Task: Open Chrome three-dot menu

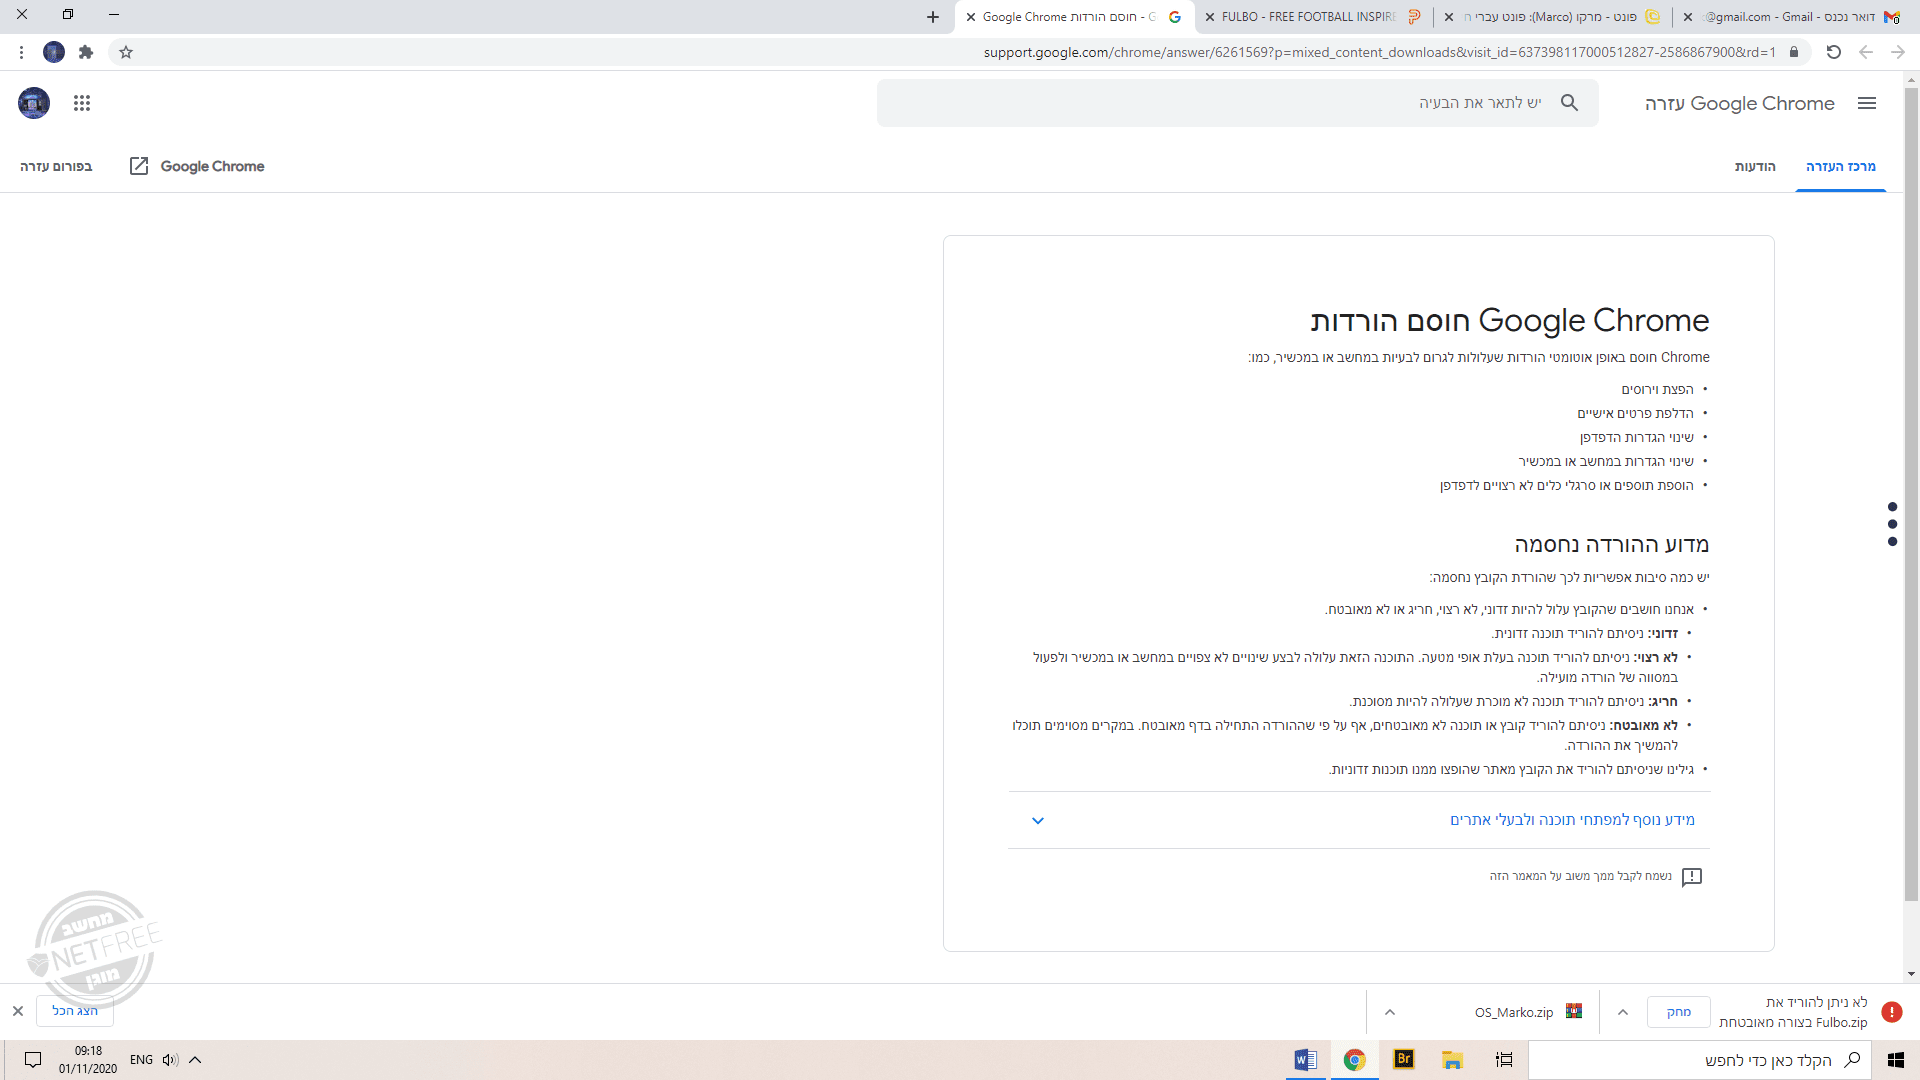Action: (x=21, y=52)
